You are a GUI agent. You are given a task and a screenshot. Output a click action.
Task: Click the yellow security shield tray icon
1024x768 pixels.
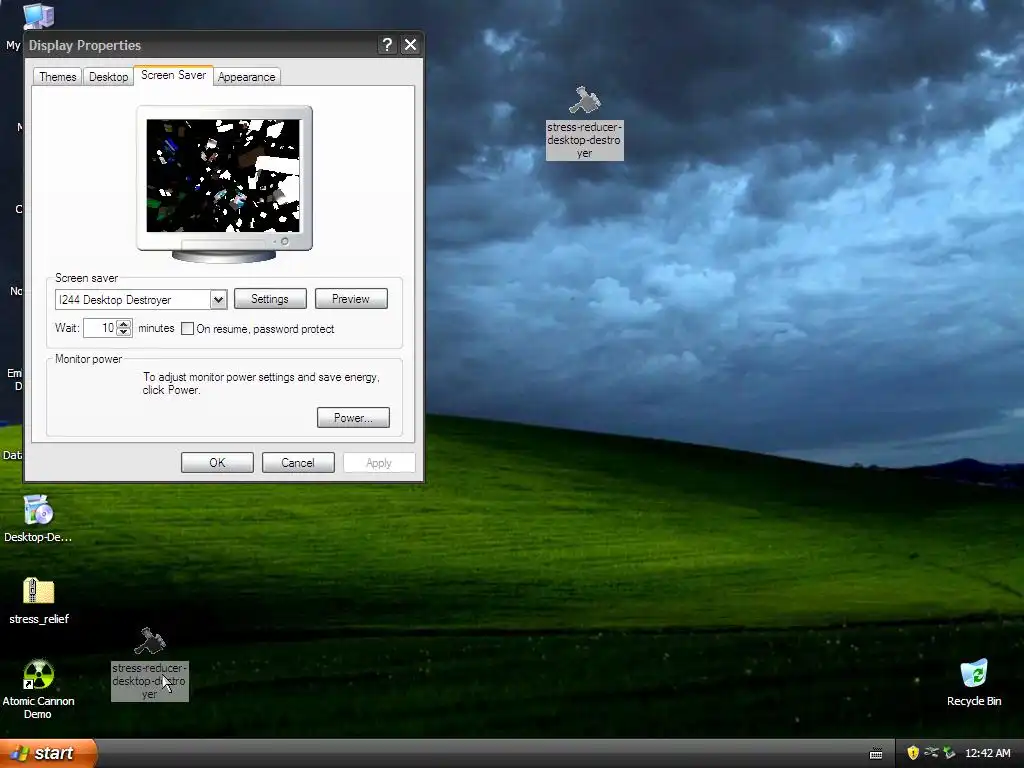(913, 753)
